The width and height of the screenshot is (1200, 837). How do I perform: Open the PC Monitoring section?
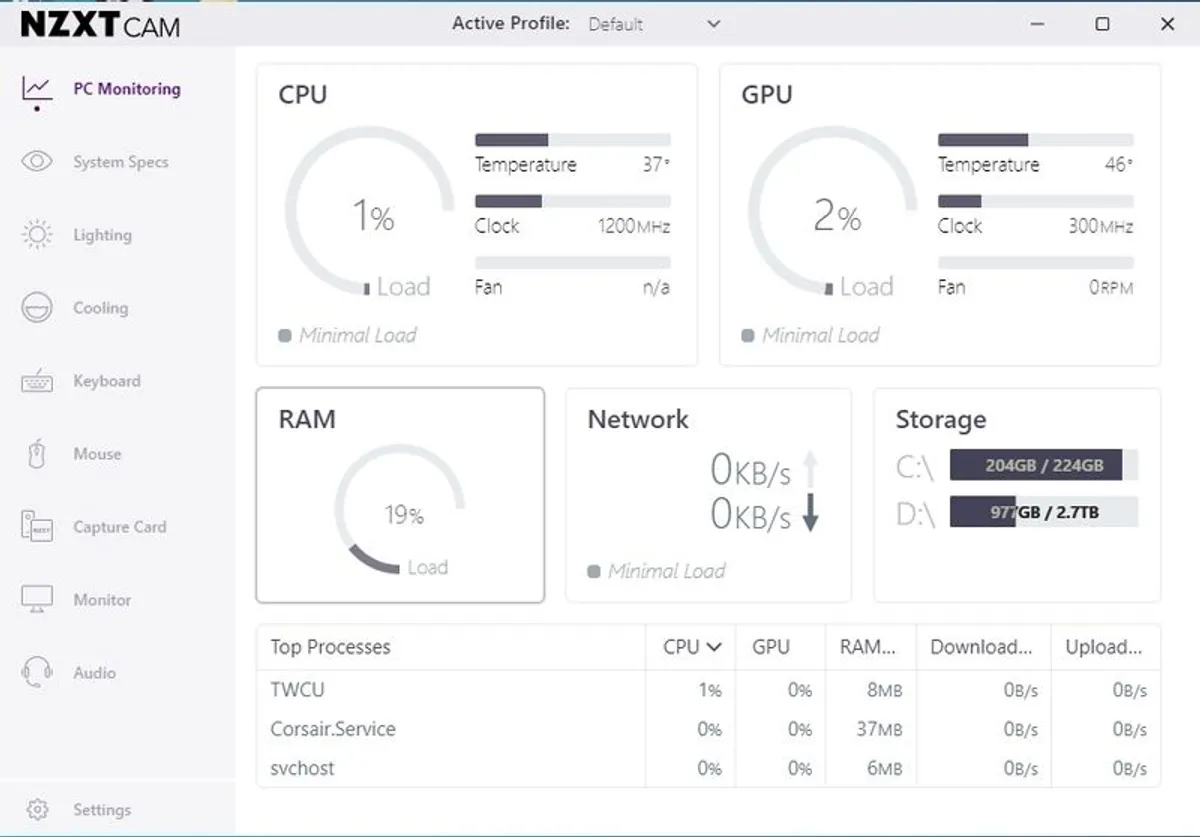[127, 89]
